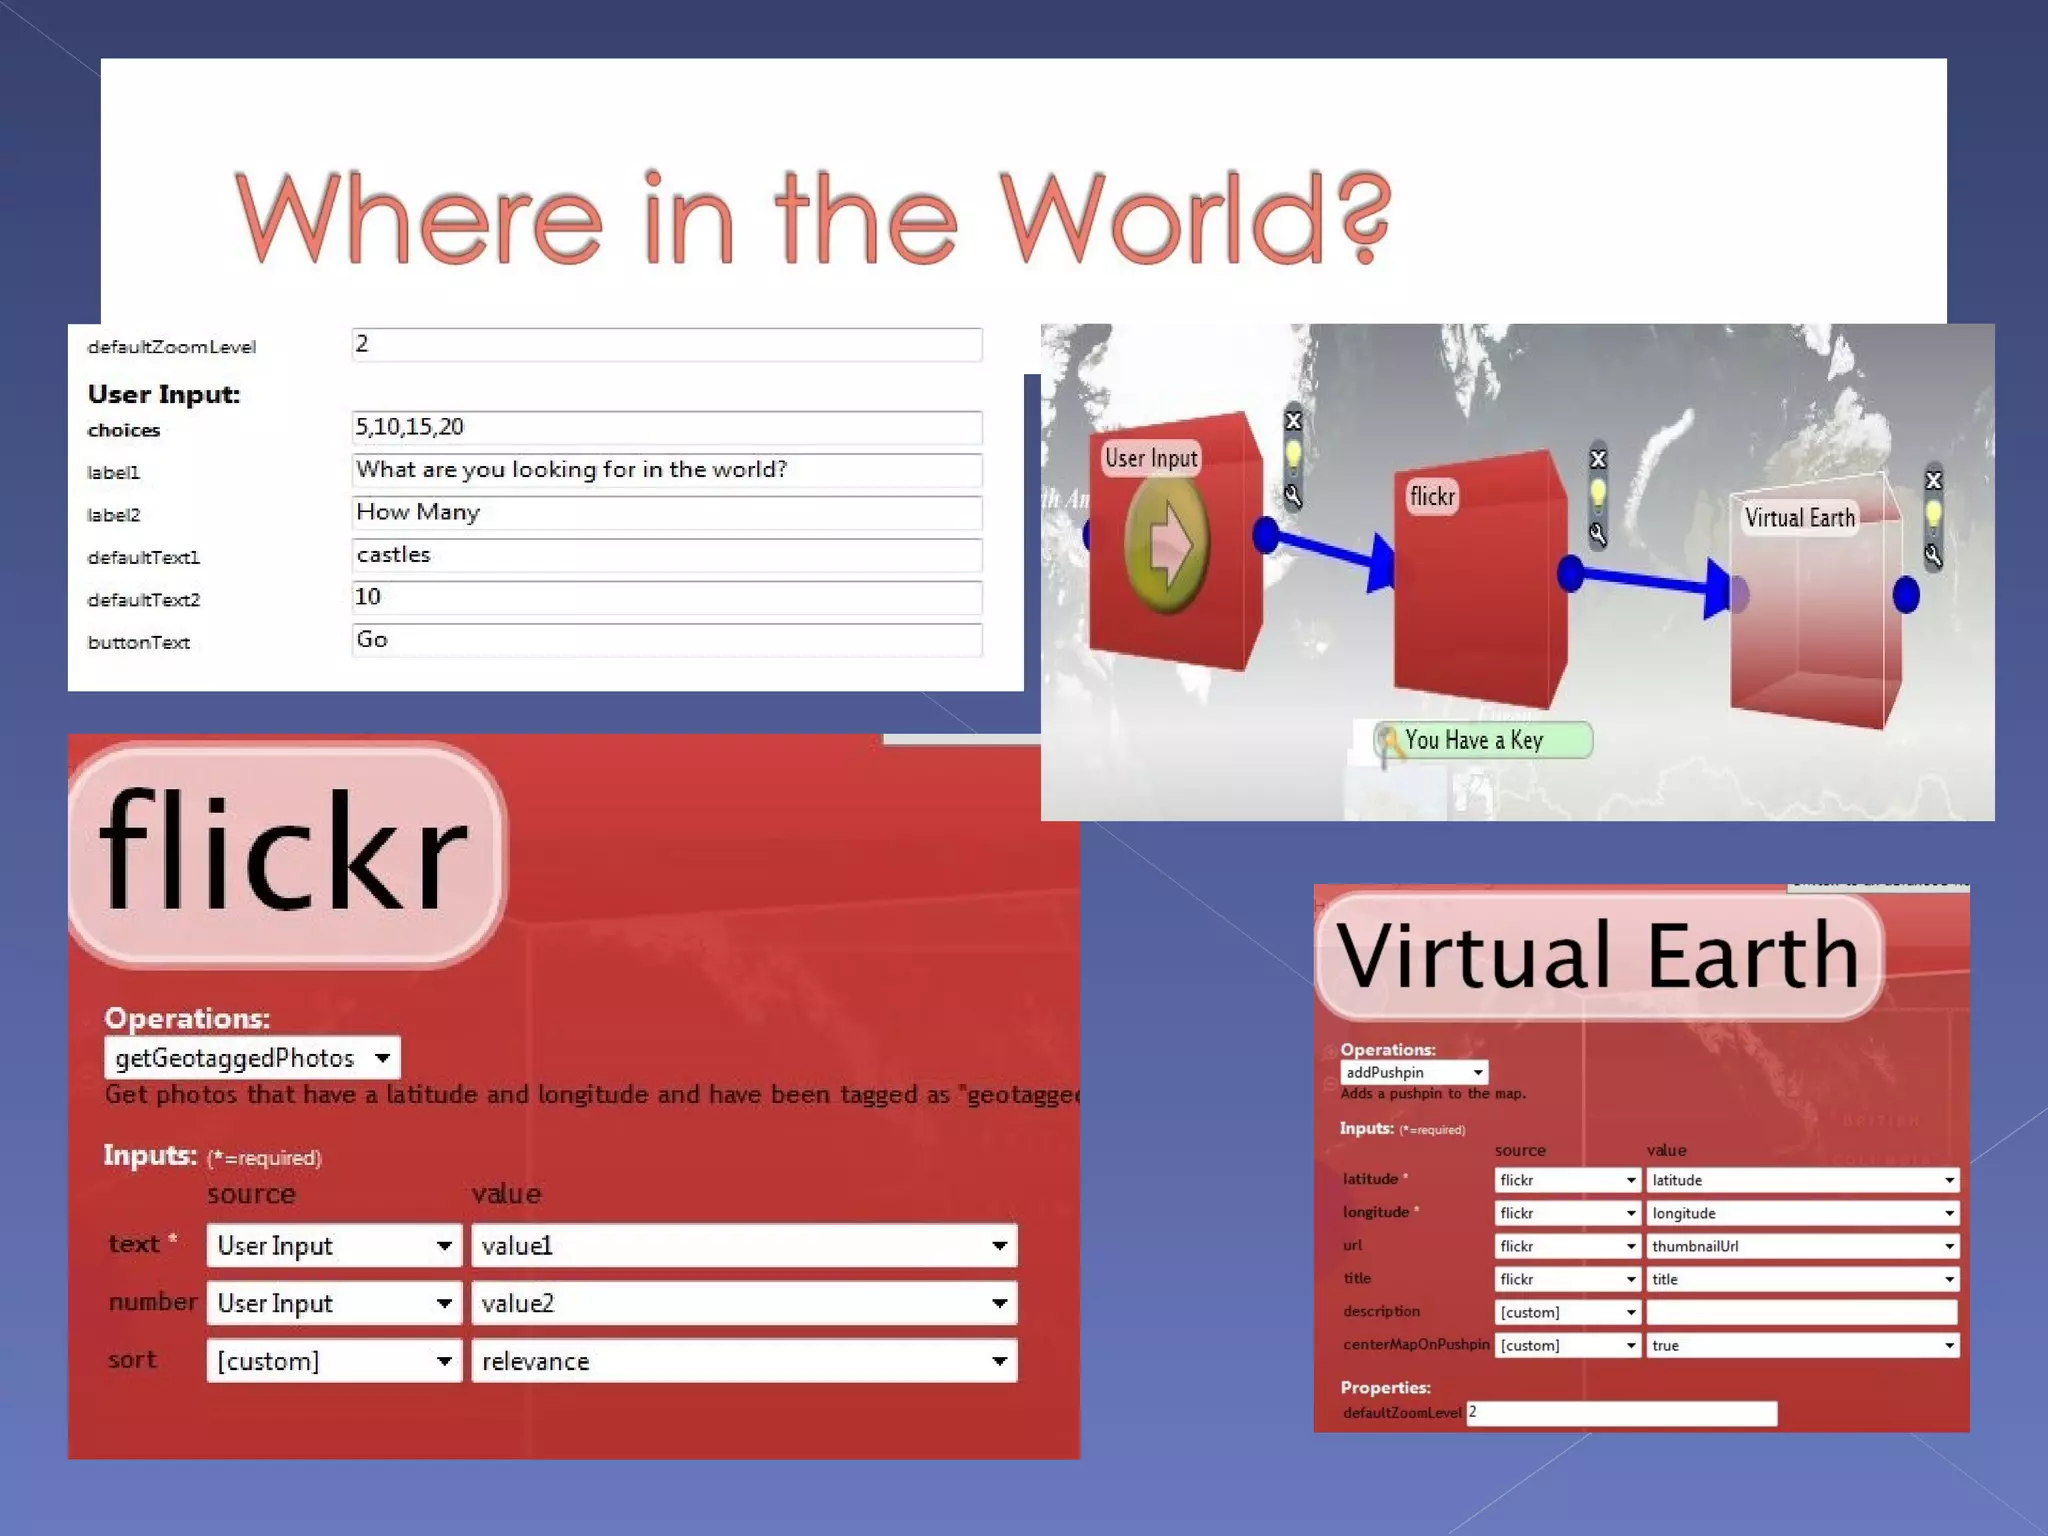
Task: Click the X icon beside the flickr block
Action: tap(1597, 459)
